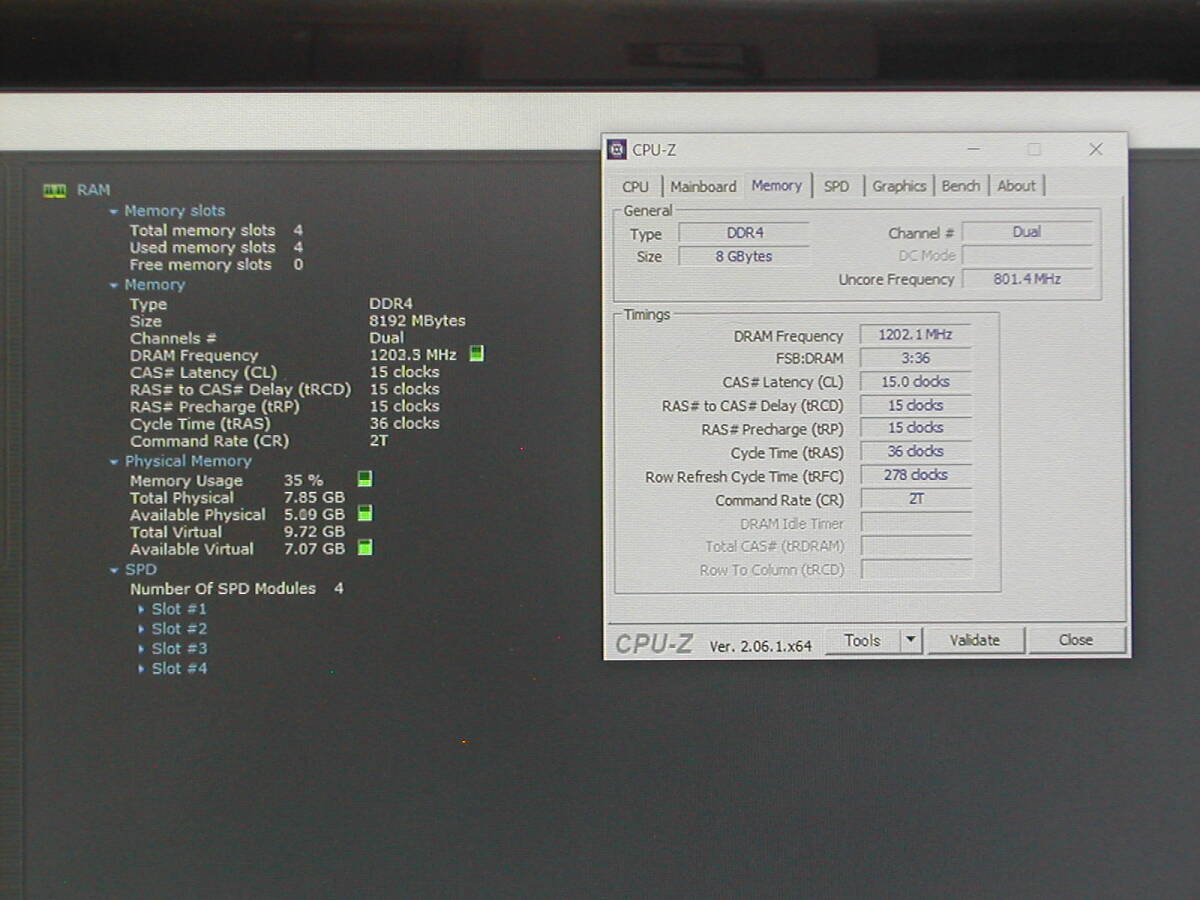Click the 'Memory Usage' 35 % row
1200x900 pixels.
tap(227, 481)
